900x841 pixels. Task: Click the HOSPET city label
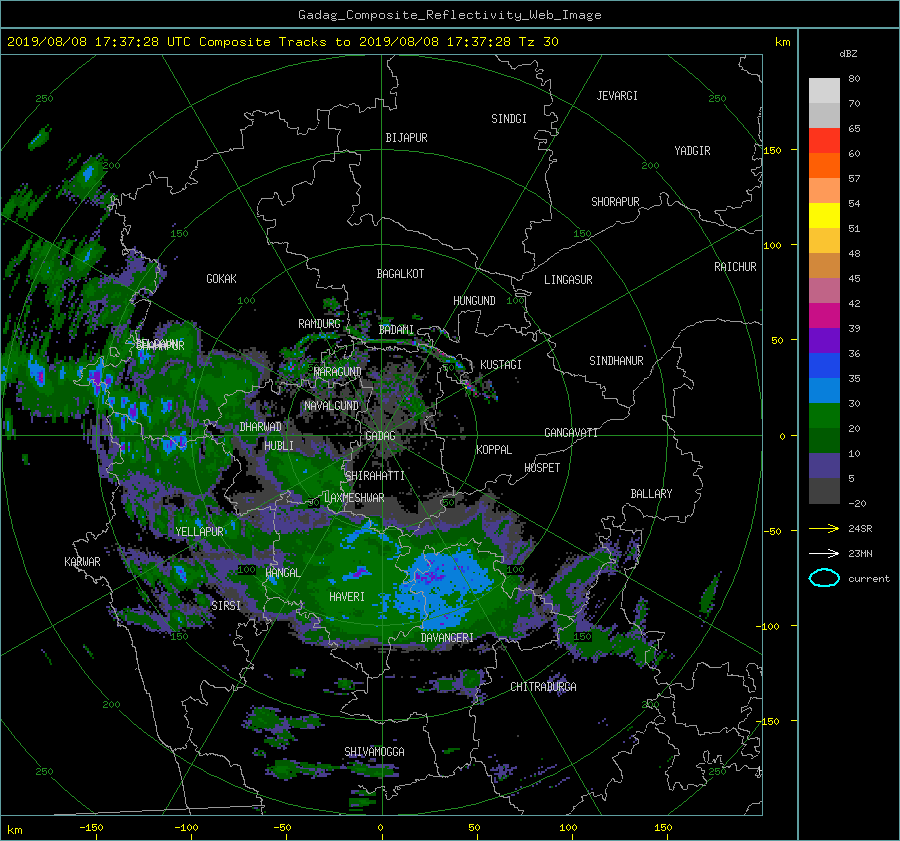542,468
